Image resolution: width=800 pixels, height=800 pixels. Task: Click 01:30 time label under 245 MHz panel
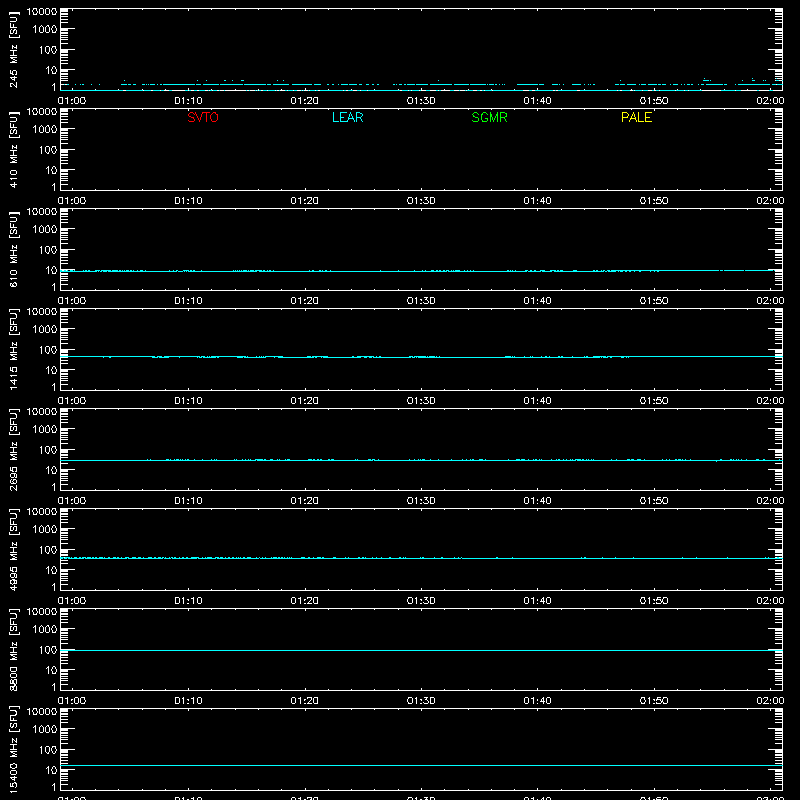[421, 101]
